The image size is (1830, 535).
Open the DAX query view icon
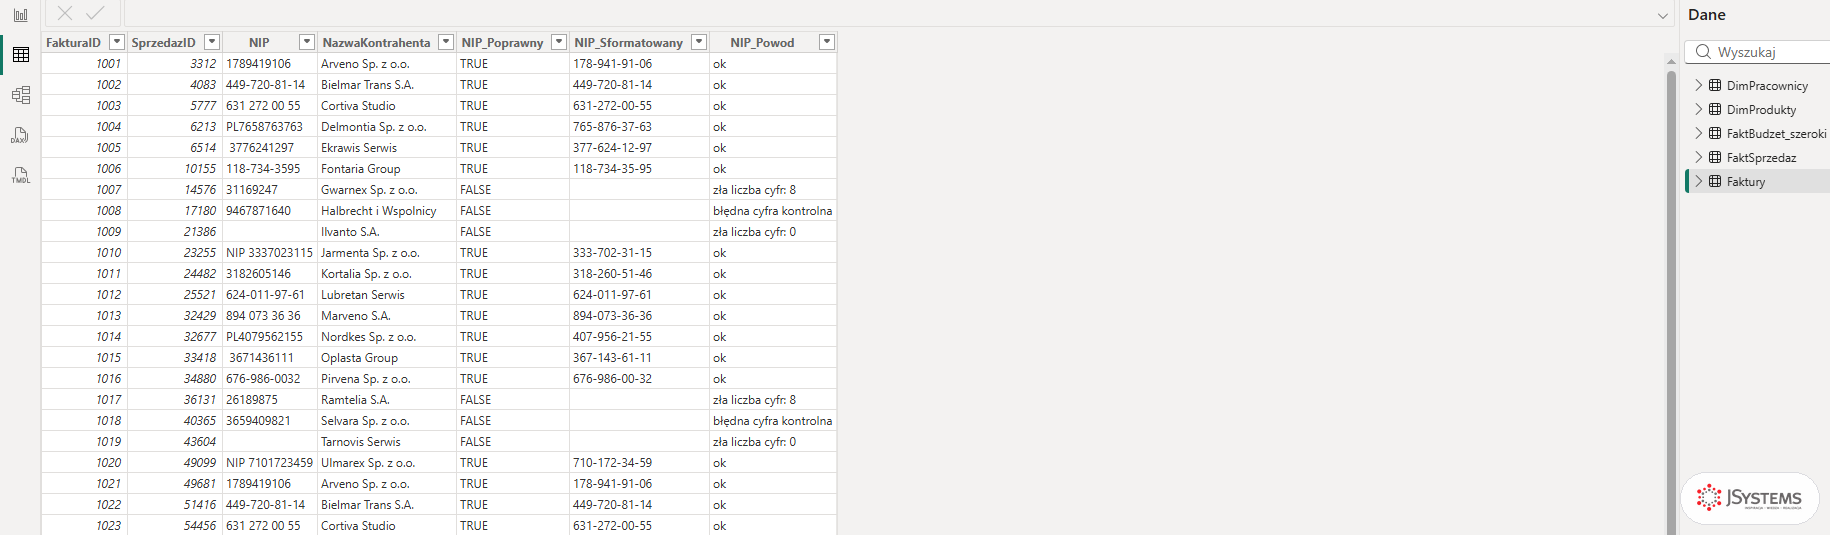[x=20, y=135]
